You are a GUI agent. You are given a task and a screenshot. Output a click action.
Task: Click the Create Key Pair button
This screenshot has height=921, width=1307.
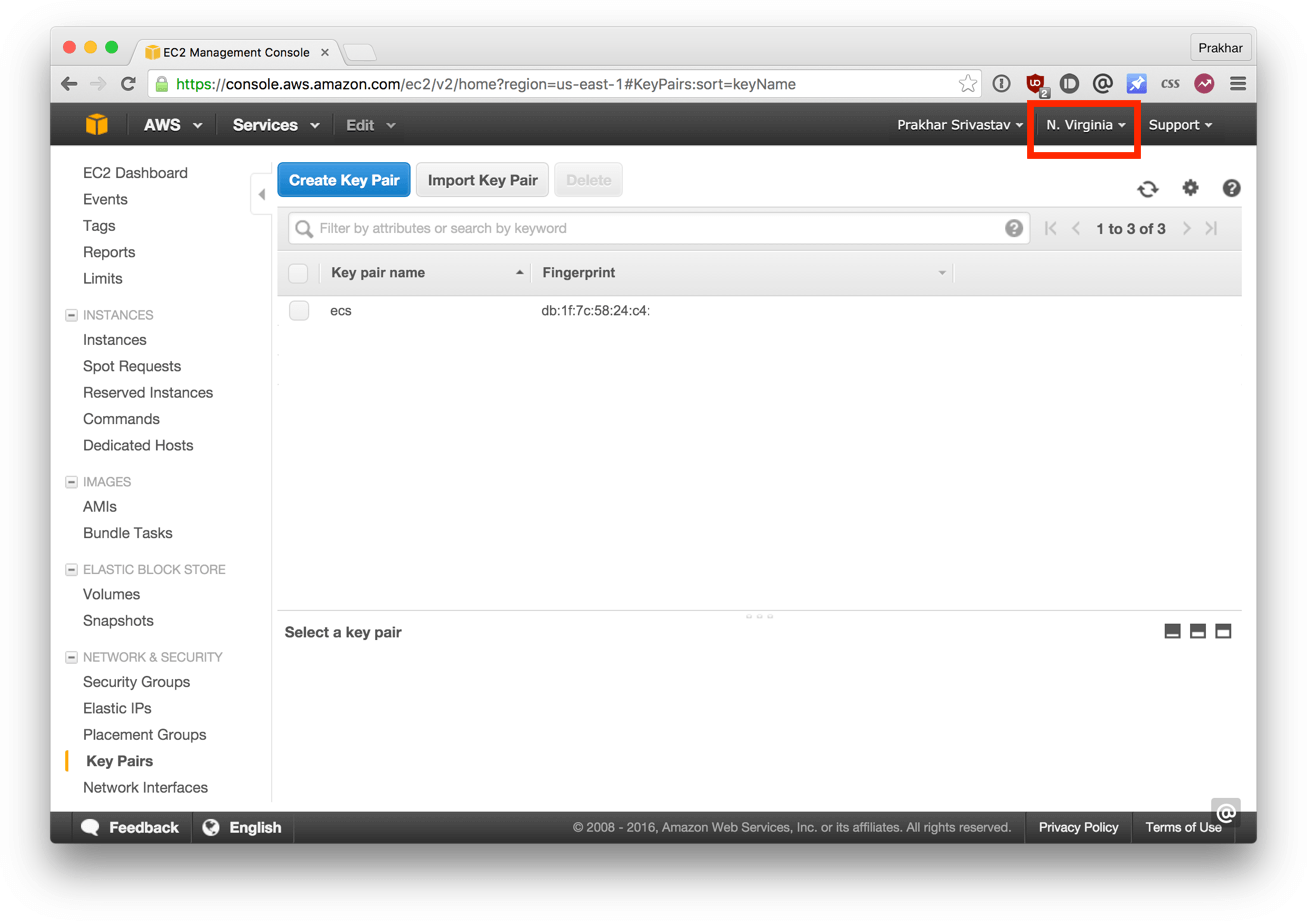click(344, 181)
